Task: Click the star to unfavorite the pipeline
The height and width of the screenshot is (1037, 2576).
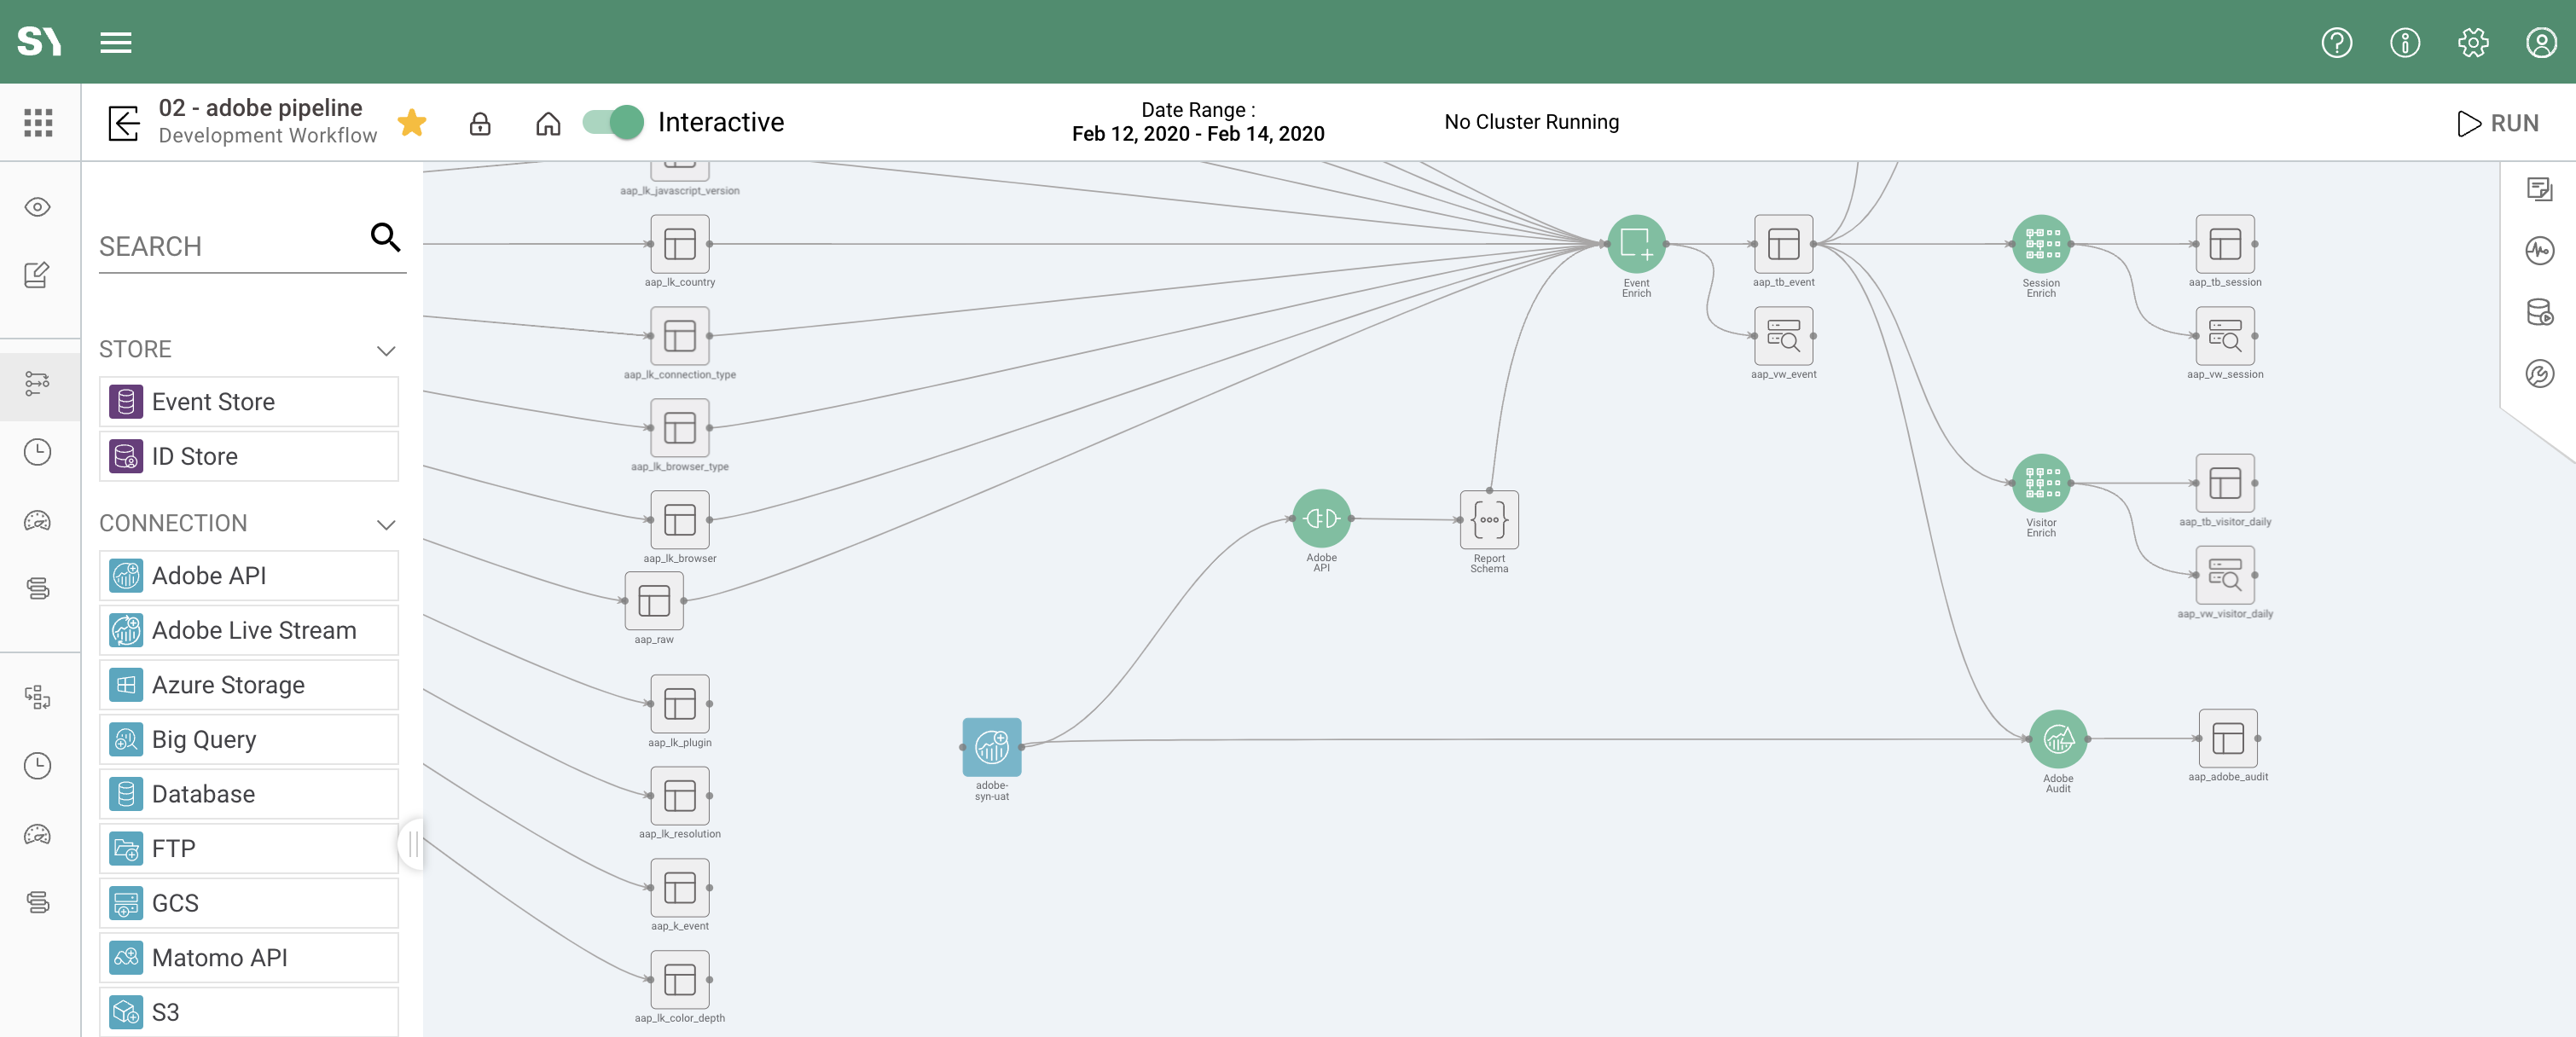Action: point(412,122)
